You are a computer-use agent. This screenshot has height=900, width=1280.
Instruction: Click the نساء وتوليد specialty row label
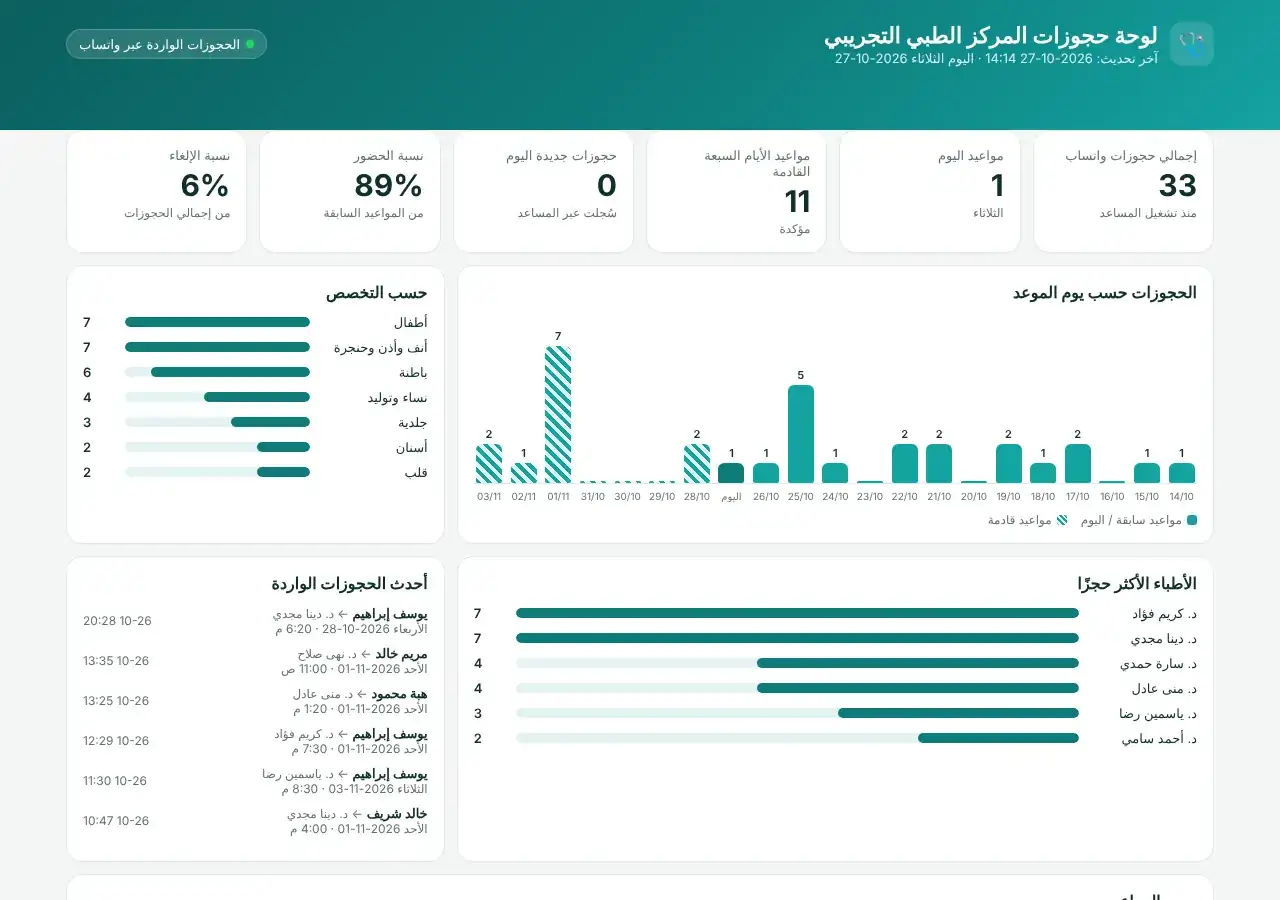click(398, 397)
